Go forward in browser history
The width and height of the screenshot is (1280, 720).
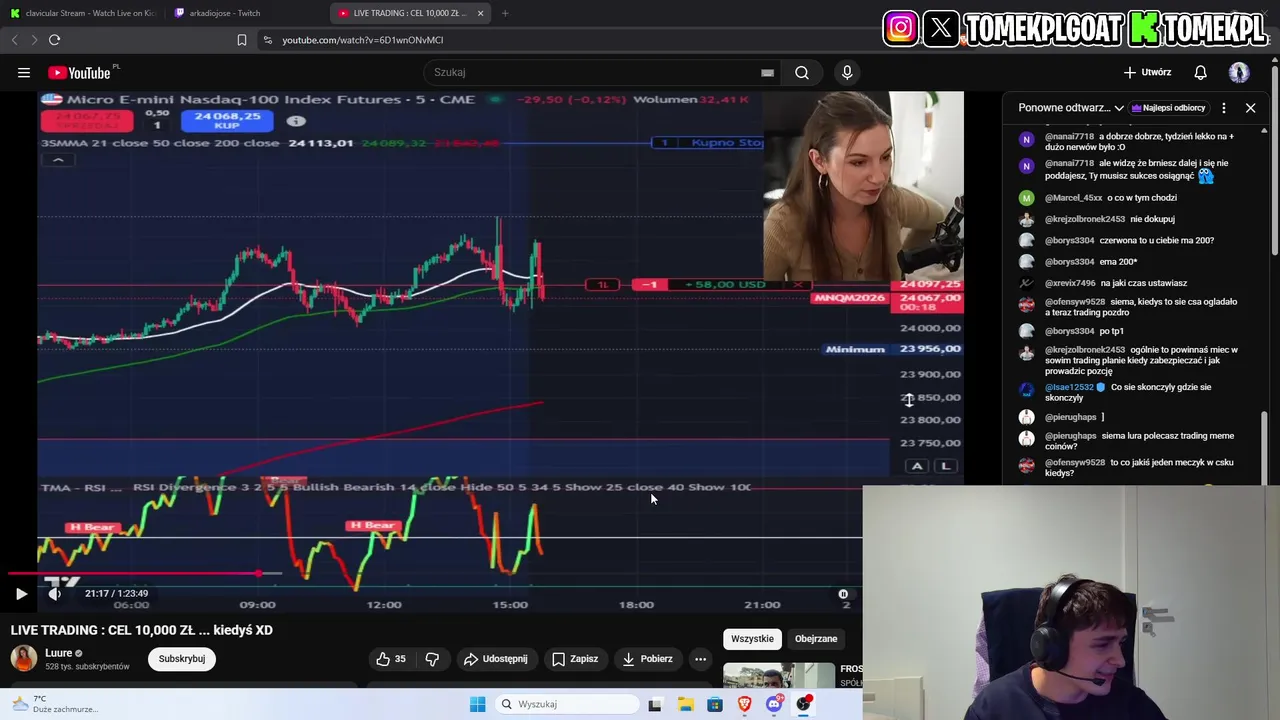point(34,40)
